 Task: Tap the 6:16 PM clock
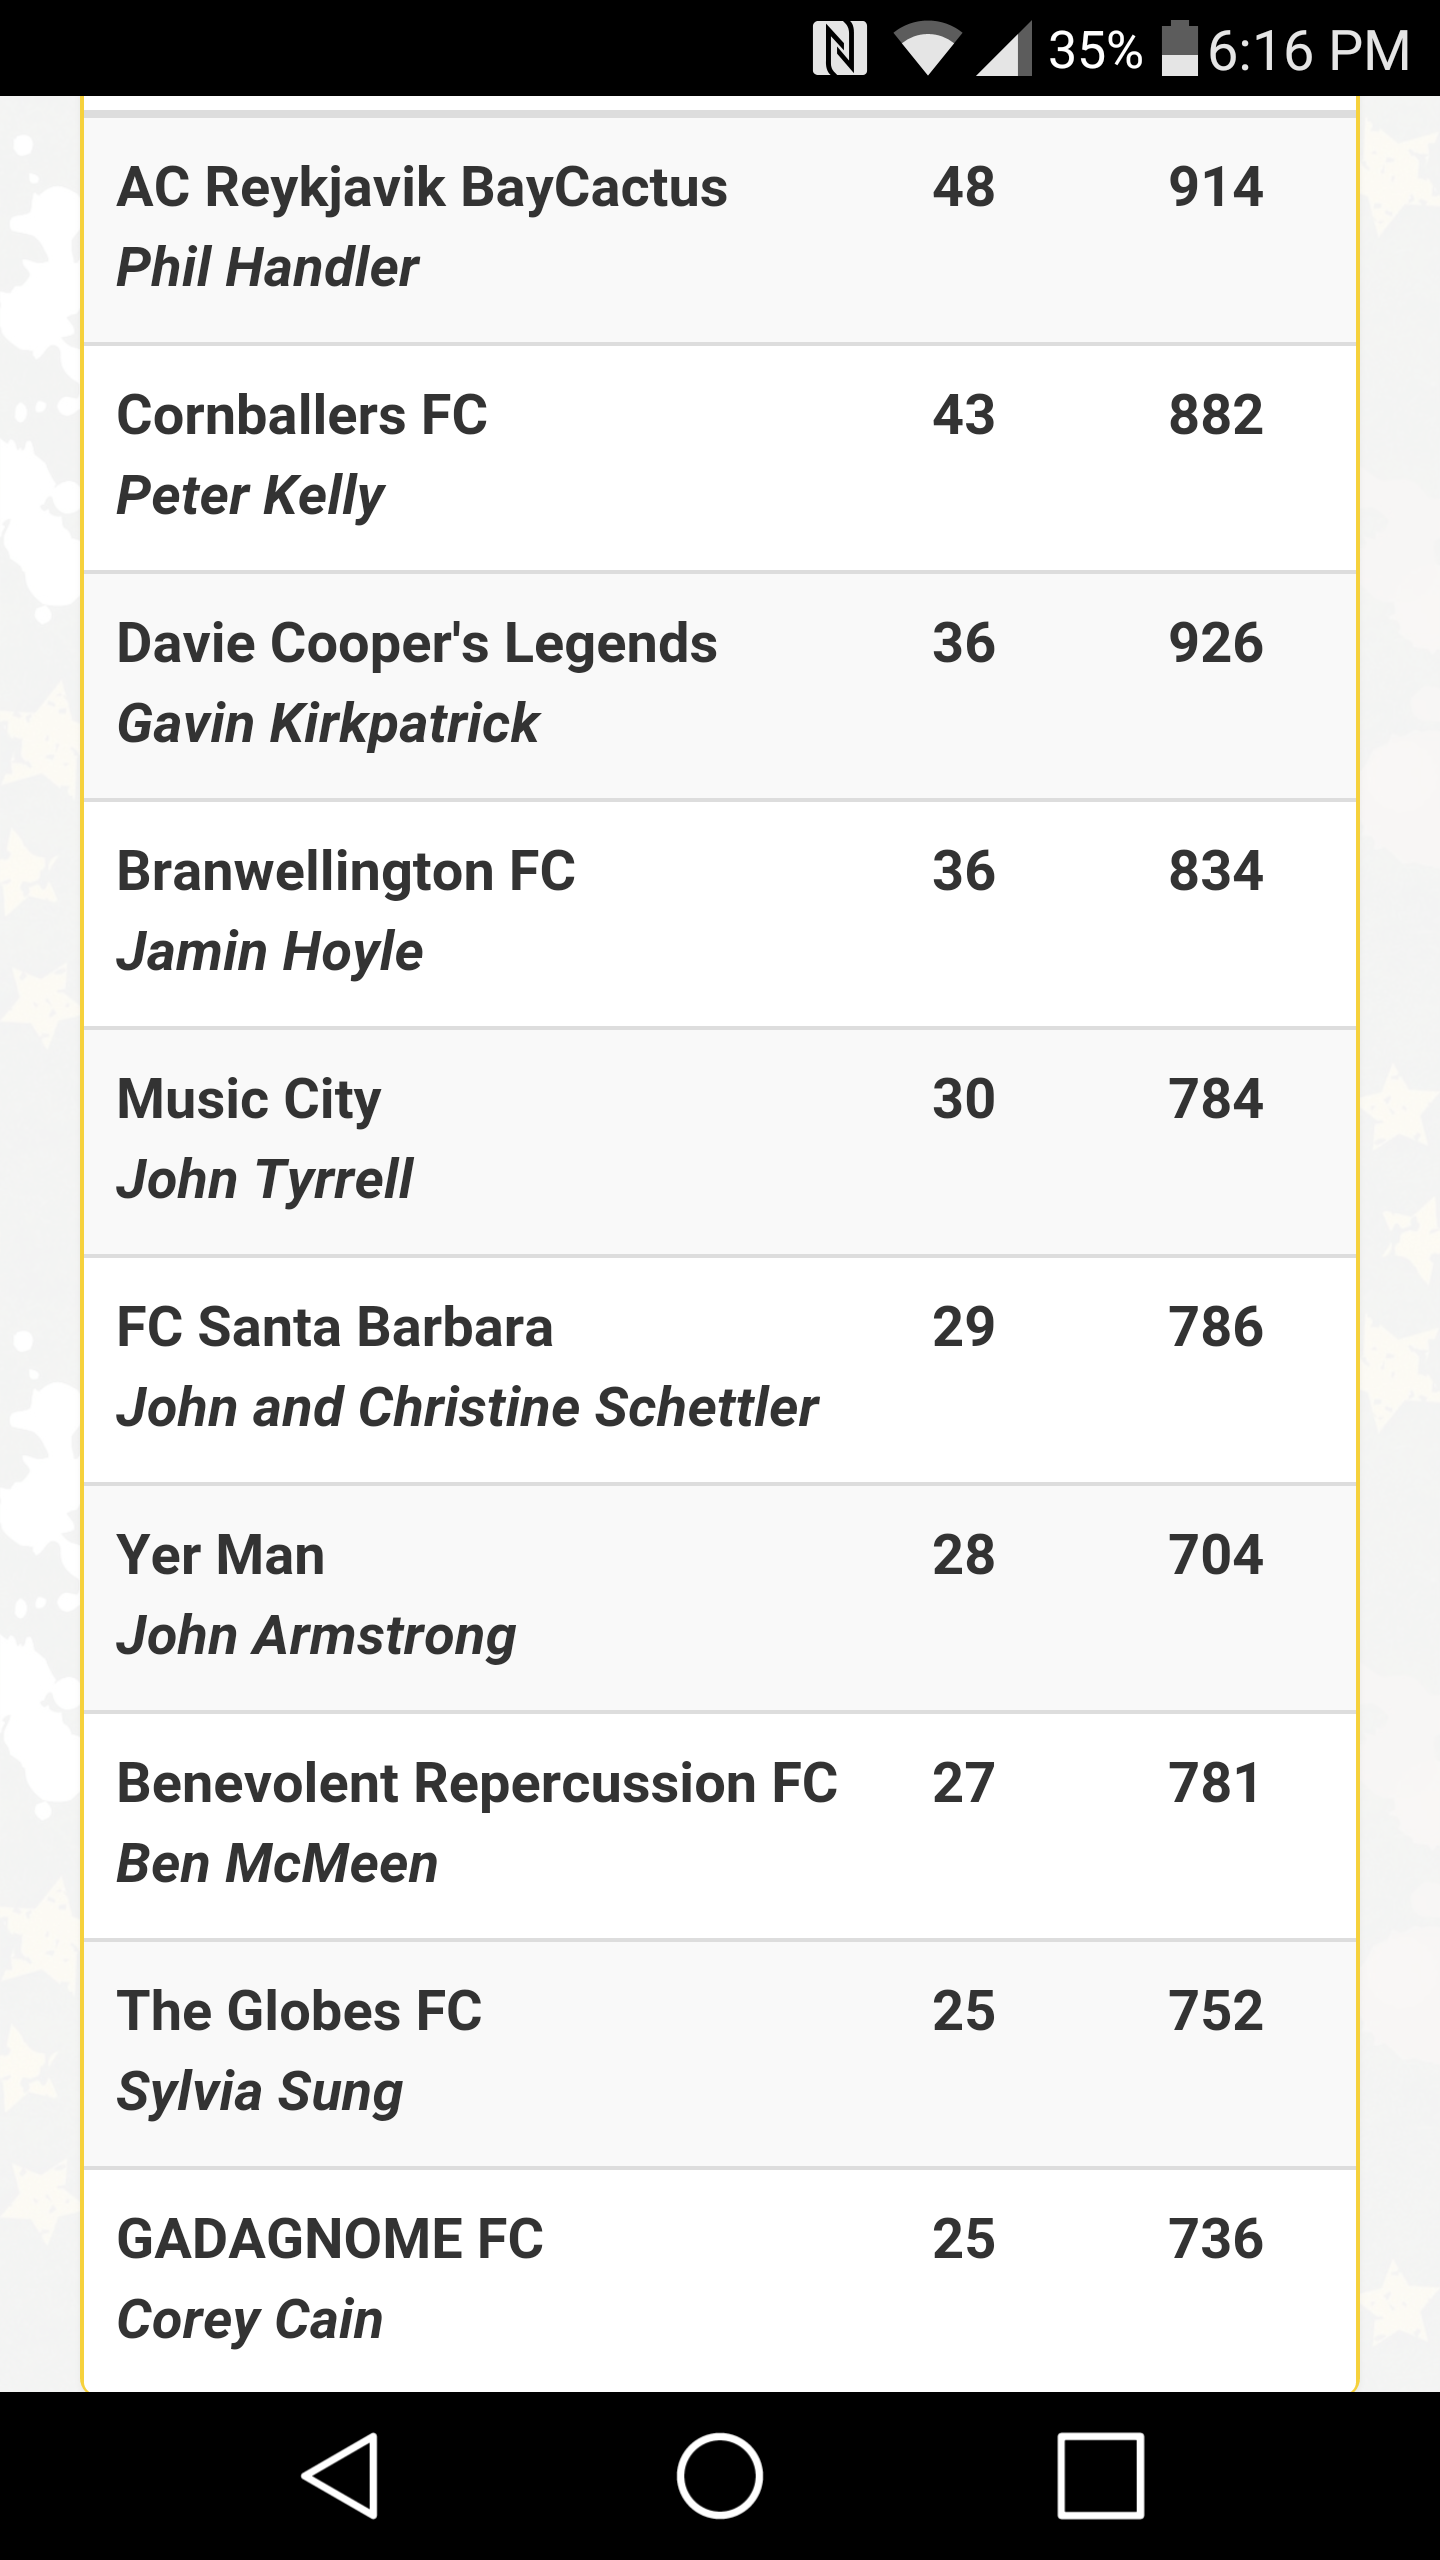coord(1309,50)
